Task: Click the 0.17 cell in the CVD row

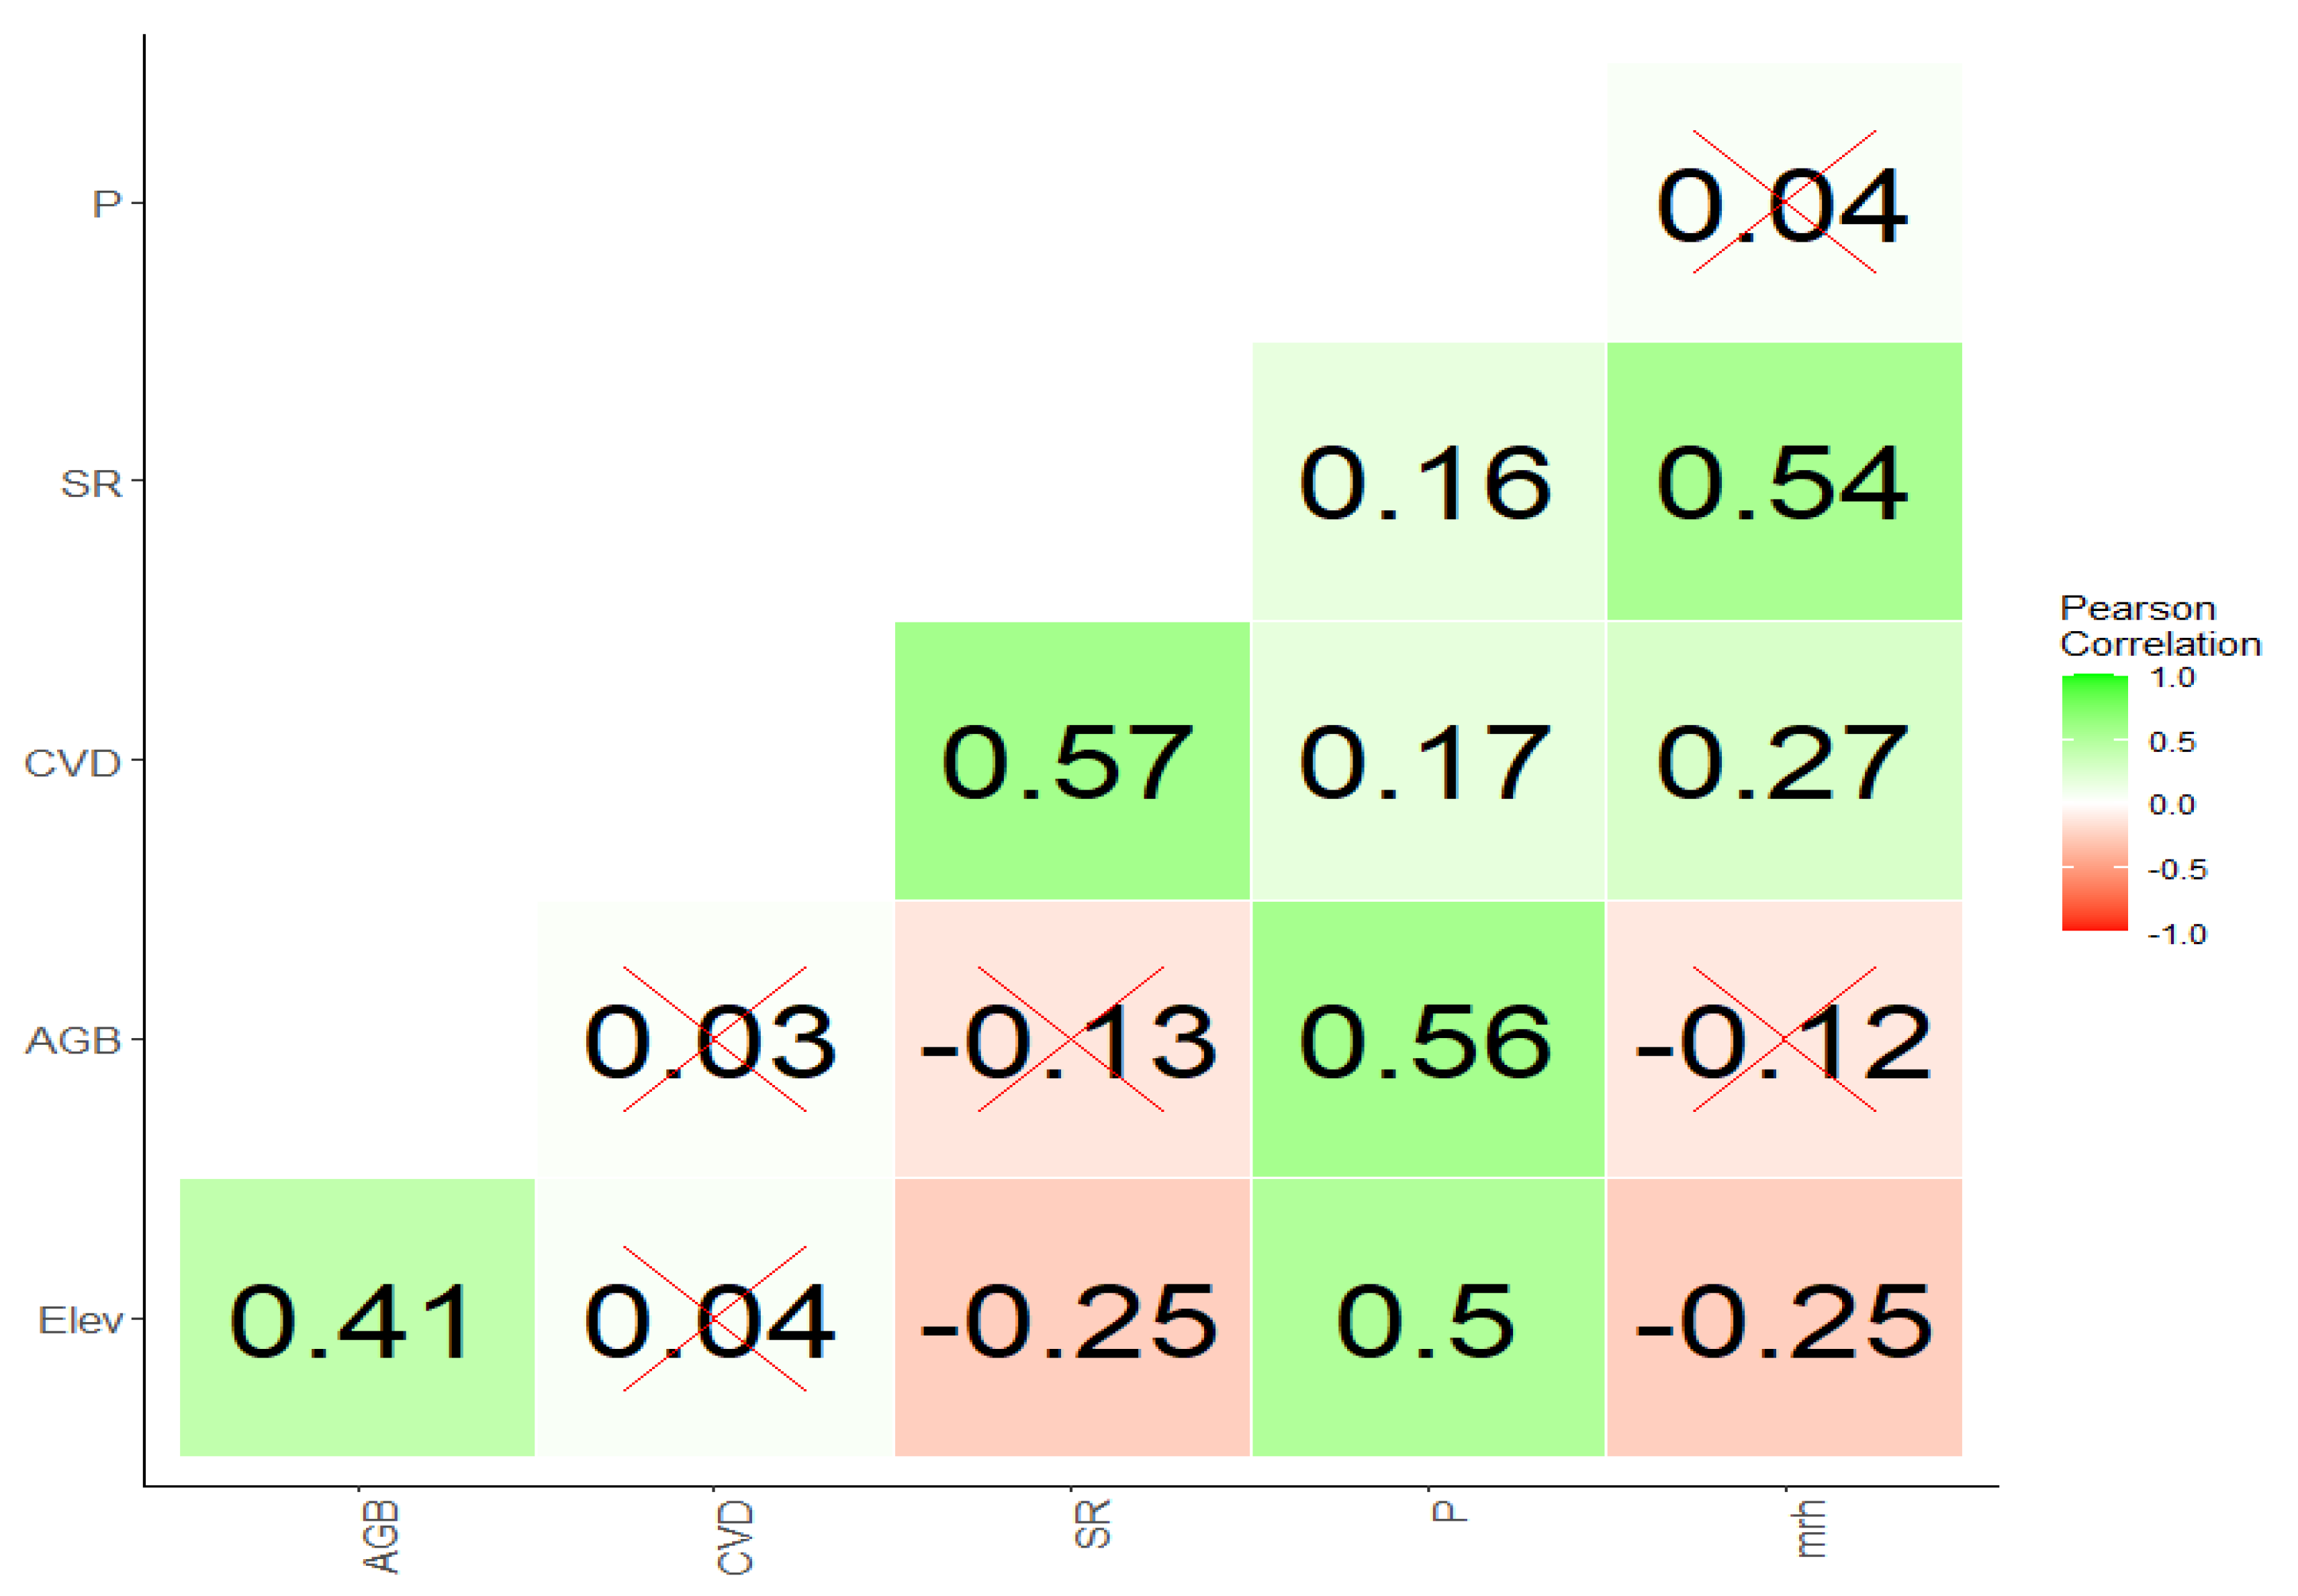Action: pyautogui.click(x=1427, y=761)
